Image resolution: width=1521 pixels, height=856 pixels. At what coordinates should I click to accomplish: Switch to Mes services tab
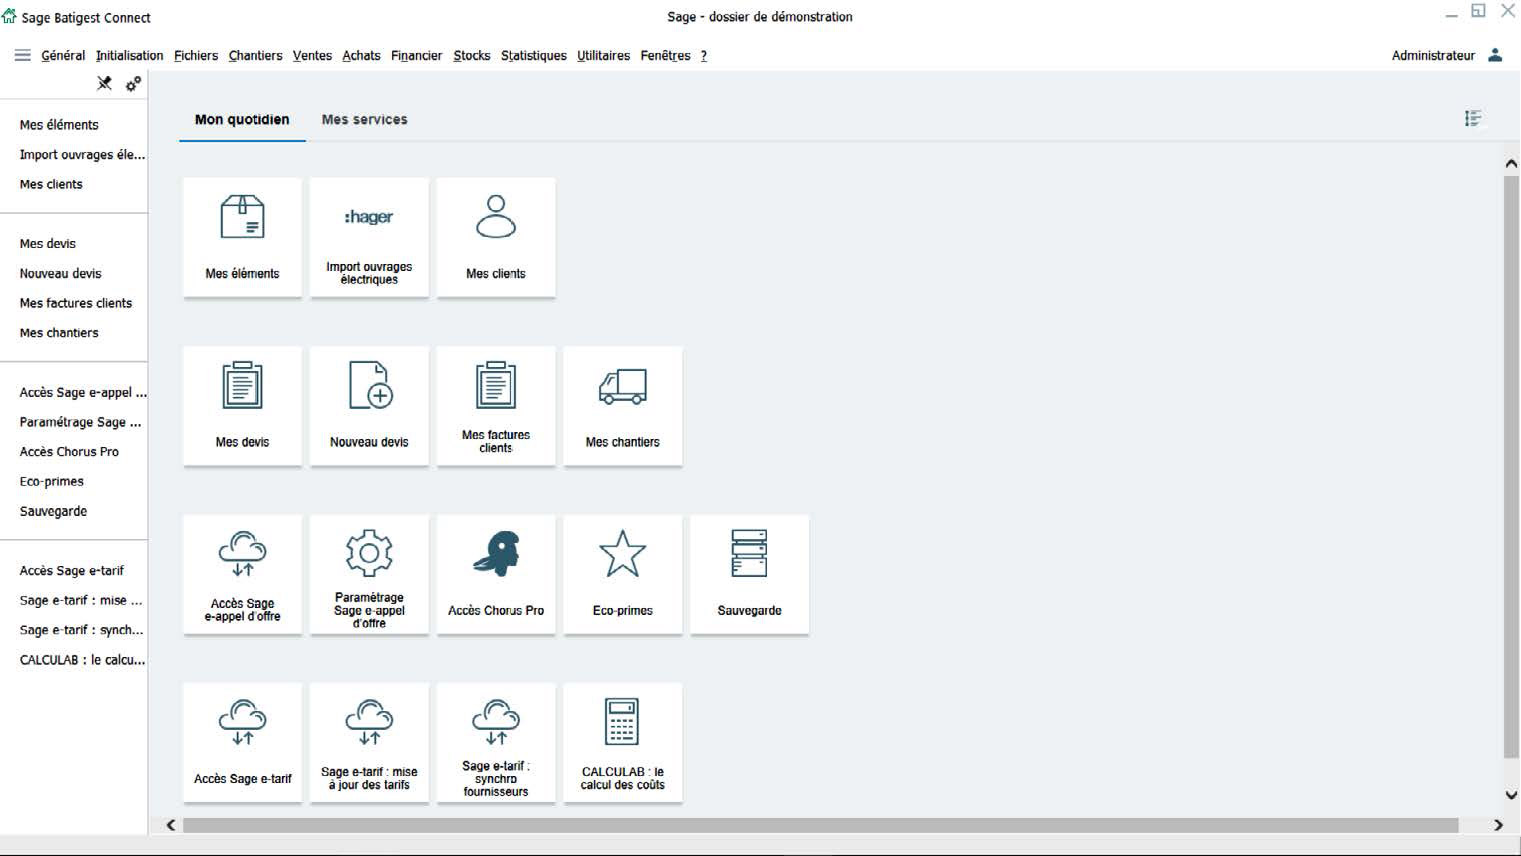point(364,119)
